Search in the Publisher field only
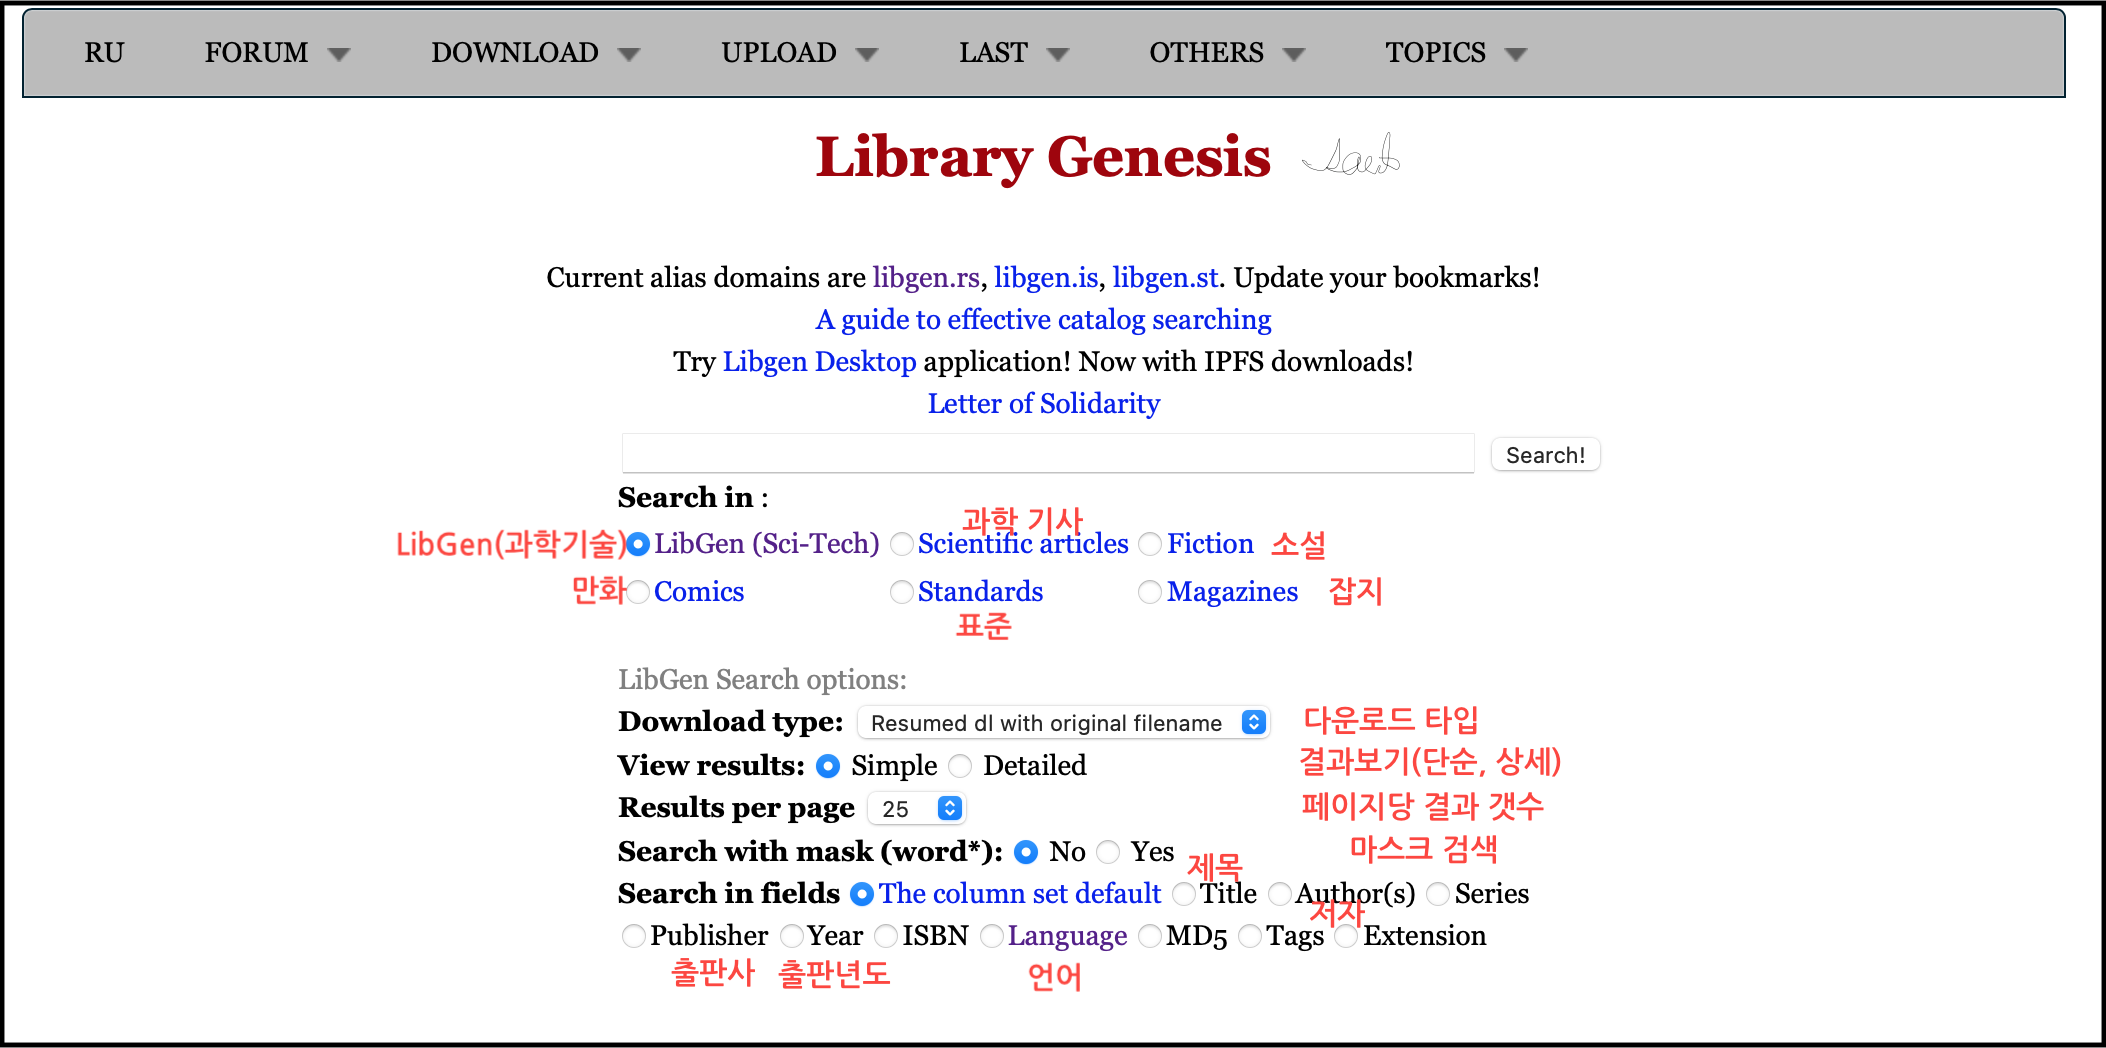Viewport: 2106px width, 1048px height. pyautogui.click(x=634, y=936)
